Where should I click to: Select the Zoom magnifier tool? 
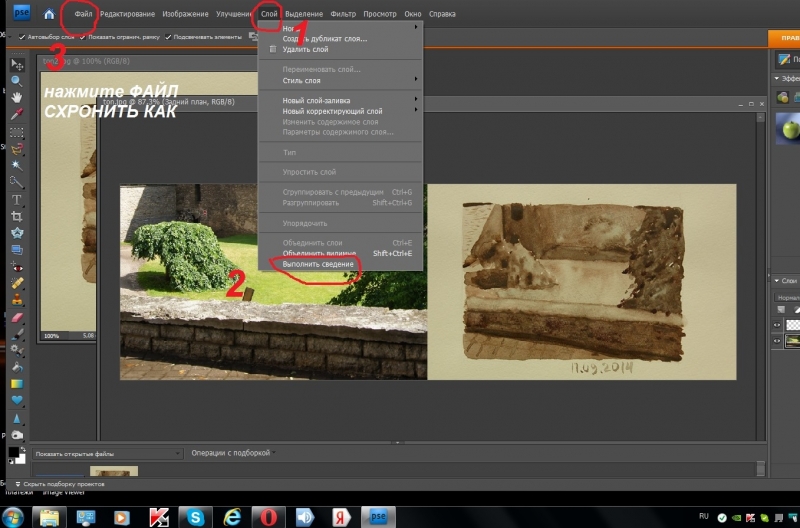pos(16,80)
